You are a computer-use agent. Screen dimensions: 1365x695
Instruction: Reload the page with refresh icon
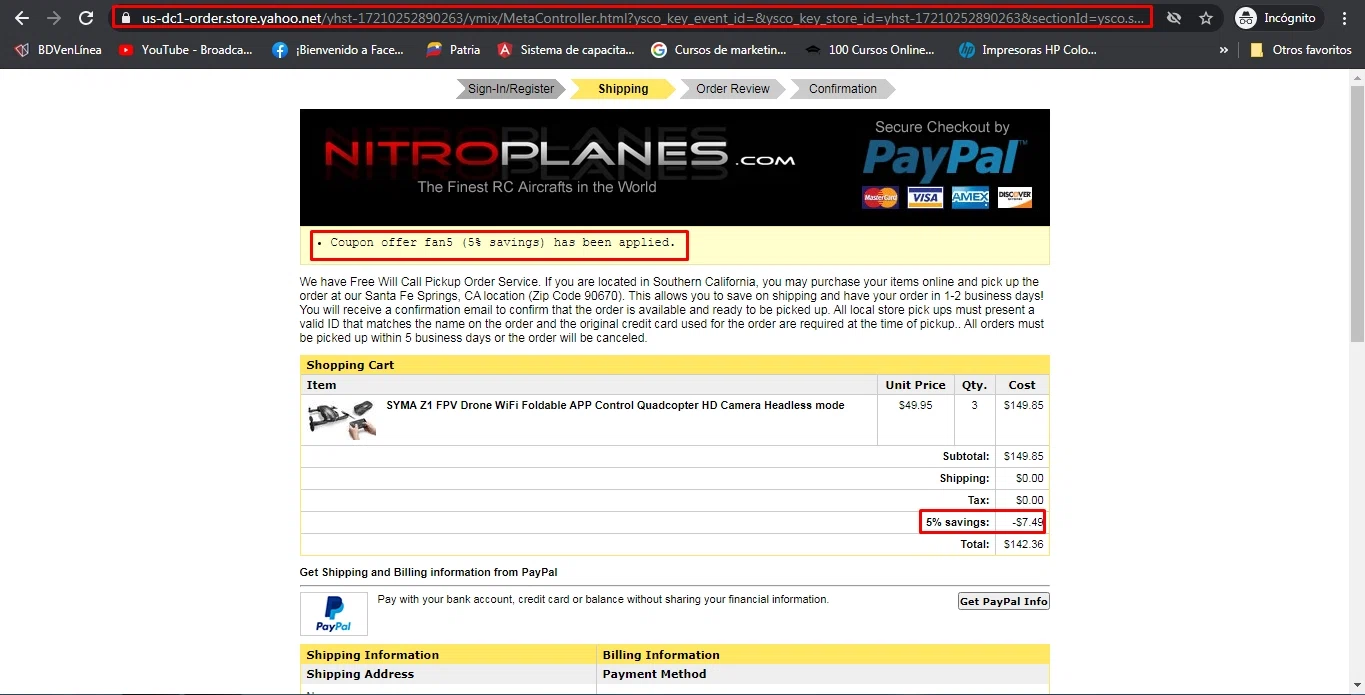pyautogui.click(x=86, y=18)
